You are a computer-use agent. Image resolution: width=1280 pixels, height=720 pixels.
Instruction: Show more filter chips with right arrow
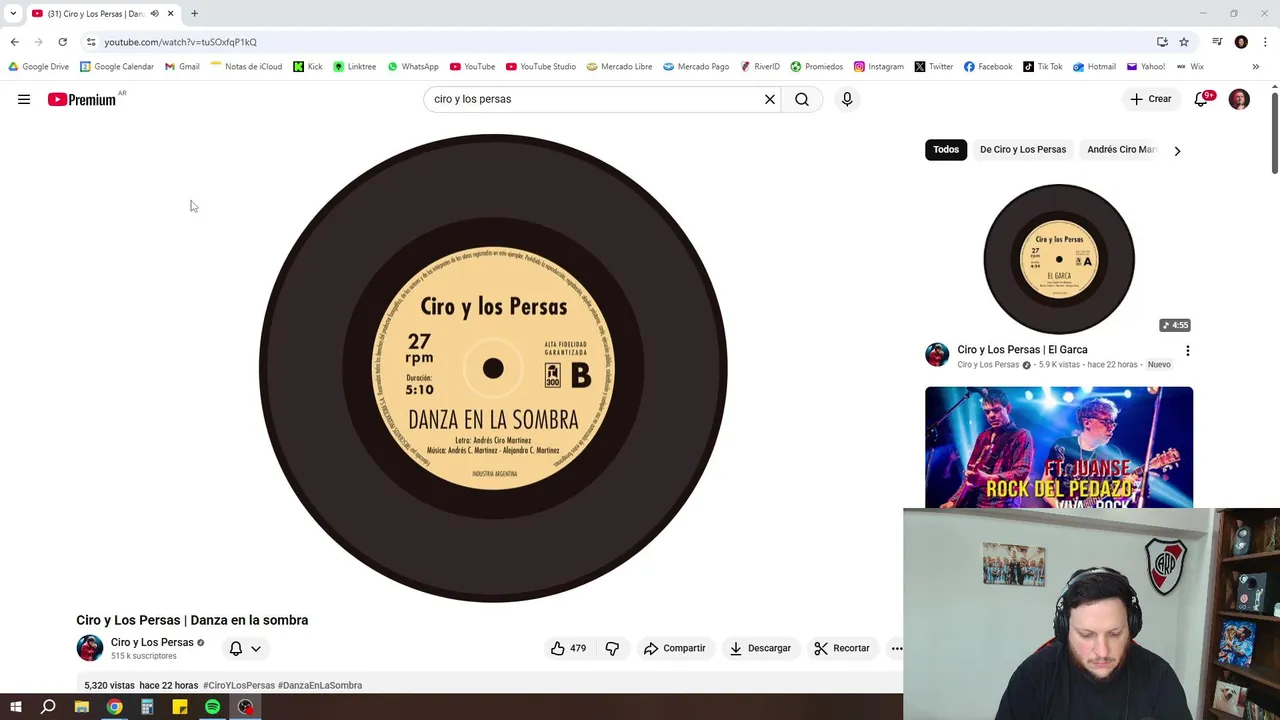point(1177,151)
